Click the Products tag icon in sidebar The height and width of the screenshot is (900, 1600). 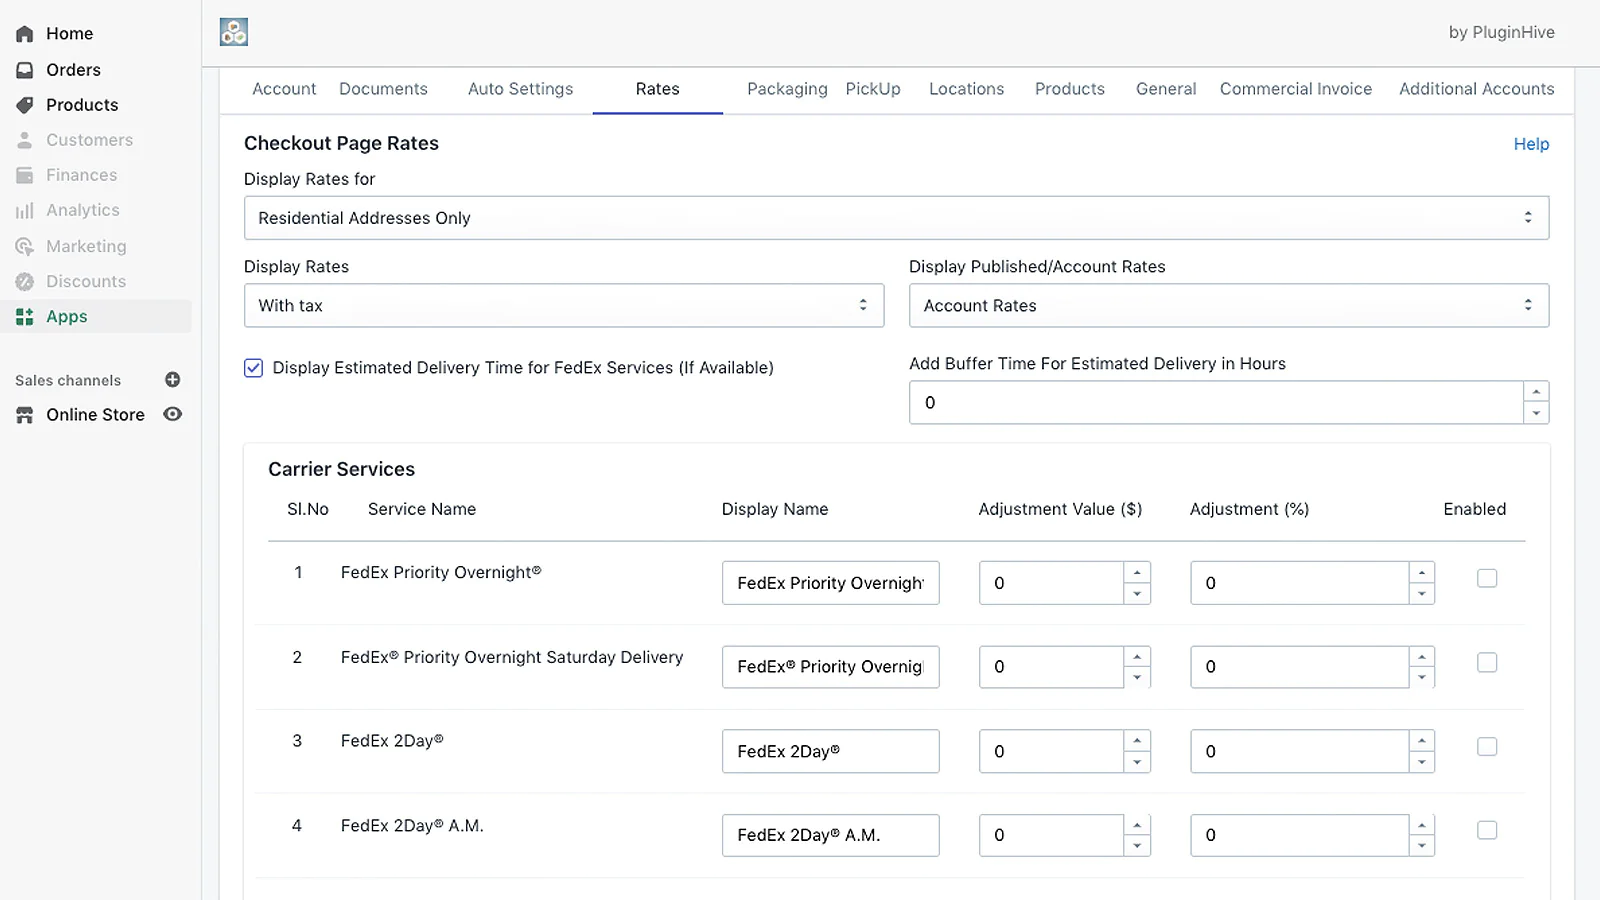pos(25,105)
